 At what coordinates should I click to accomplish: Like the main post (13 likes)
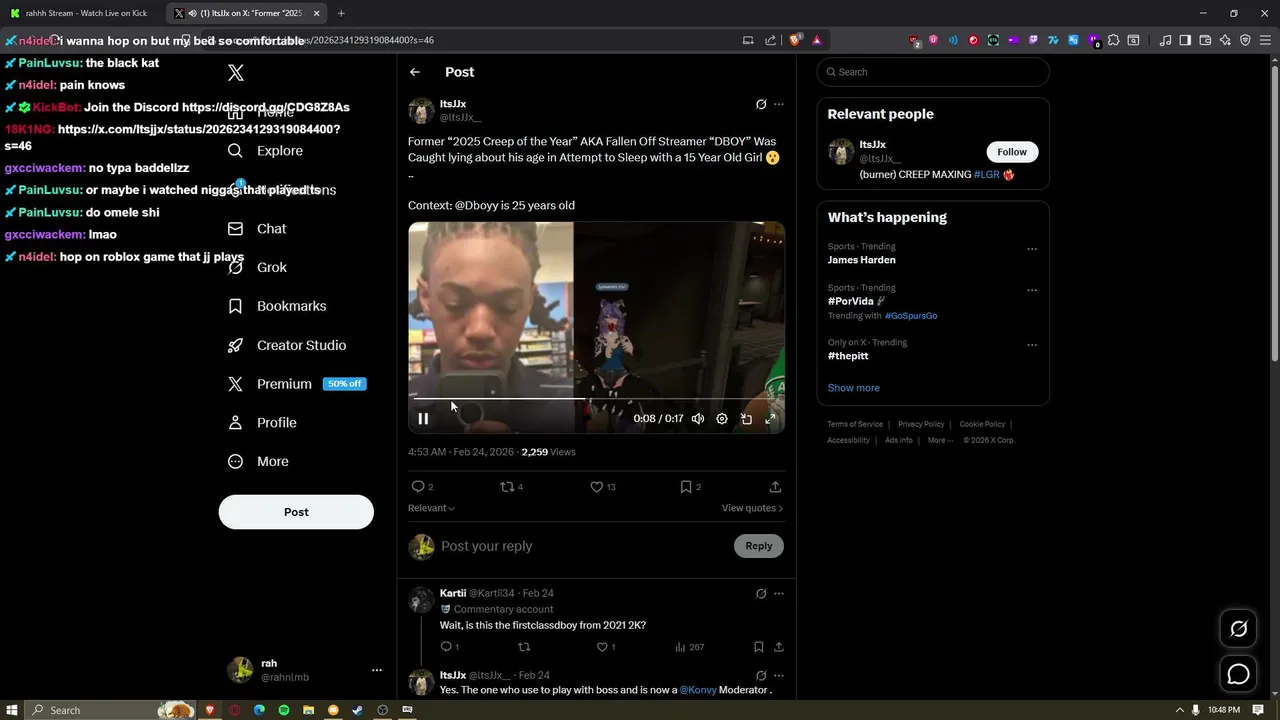(603, 487)
